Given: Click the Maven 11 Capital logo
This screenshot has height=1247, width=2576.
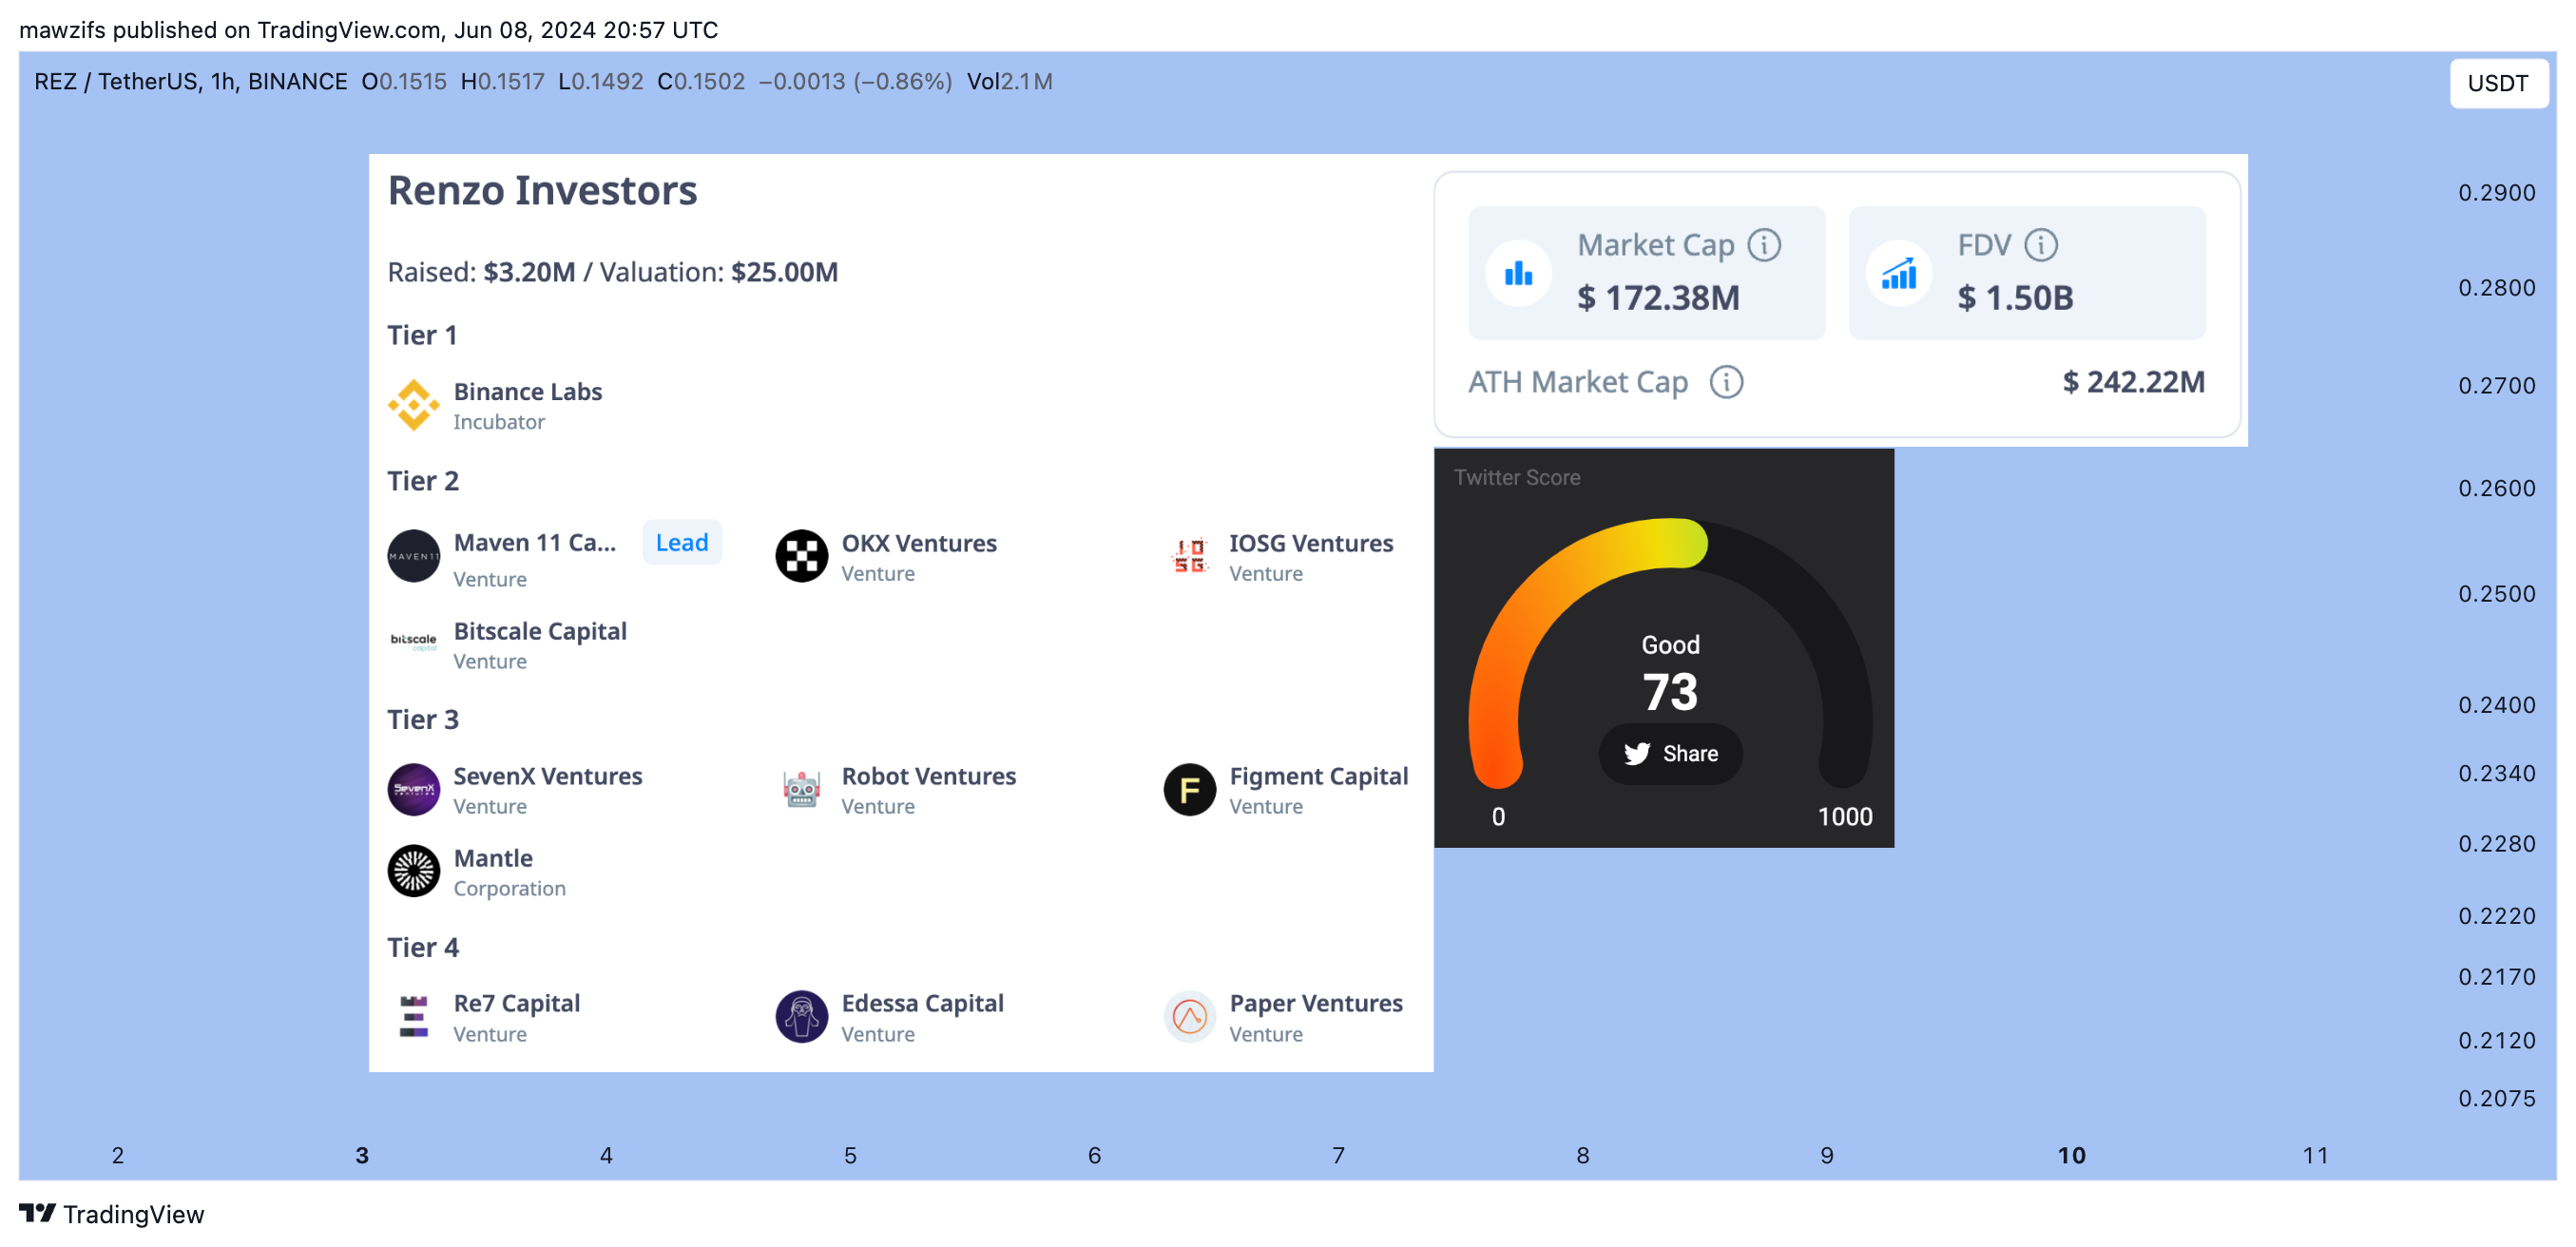Looking at the screenshot, I should point(413,556).
